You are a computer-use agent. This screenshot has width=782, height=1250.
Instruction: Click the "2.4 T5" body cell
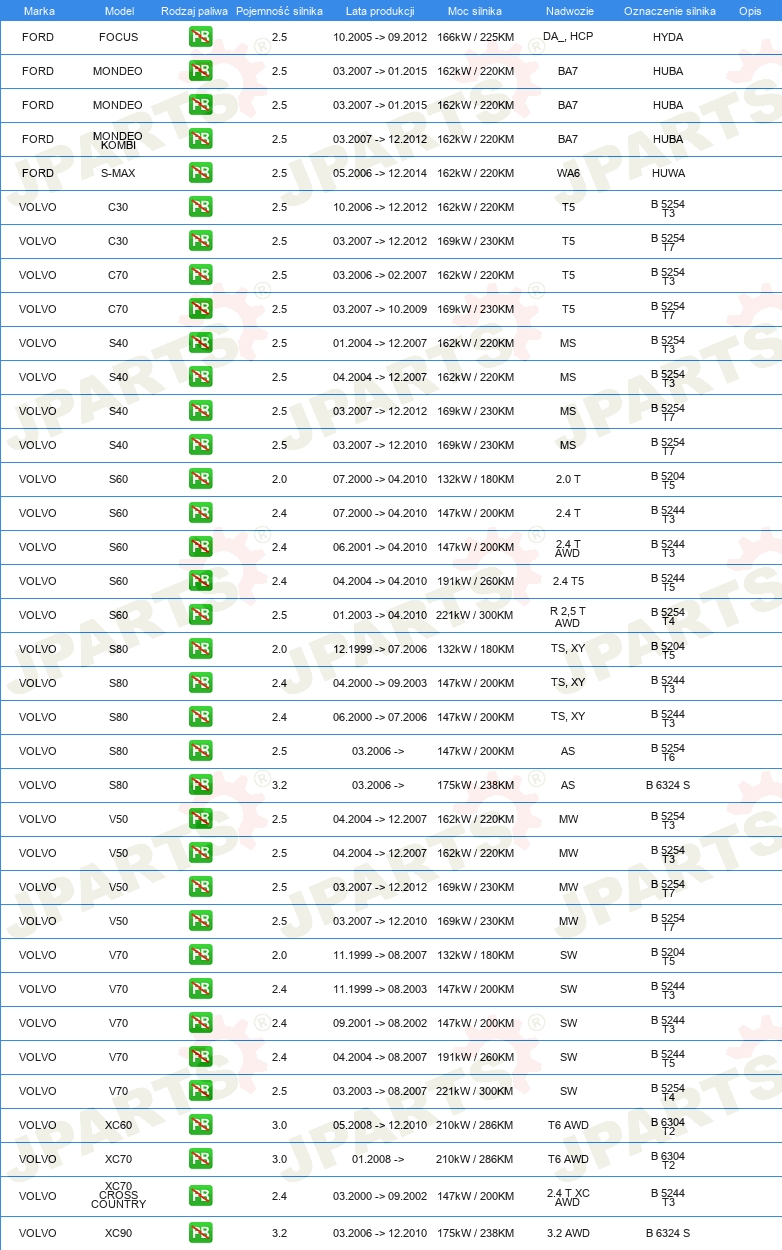[568, 581]
